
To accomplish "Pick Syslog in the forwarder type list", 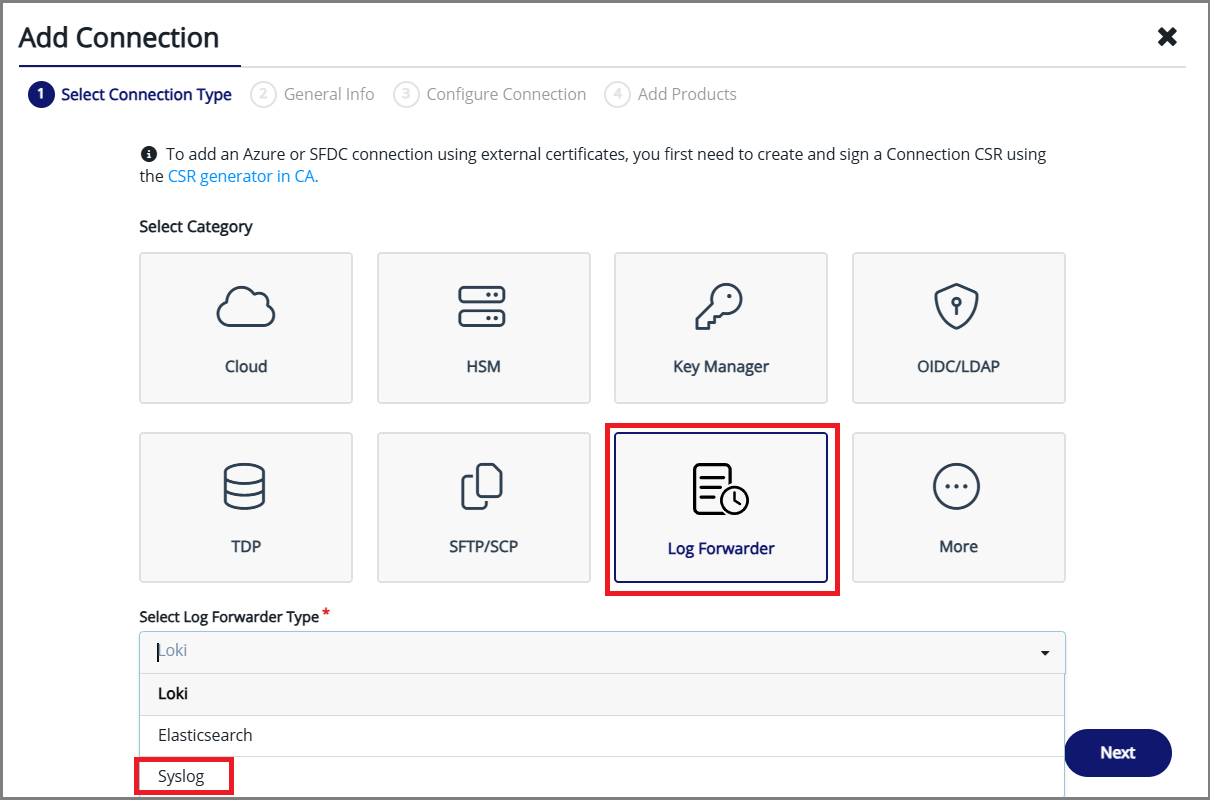I will pyautogui.click(x=181, y=776).
